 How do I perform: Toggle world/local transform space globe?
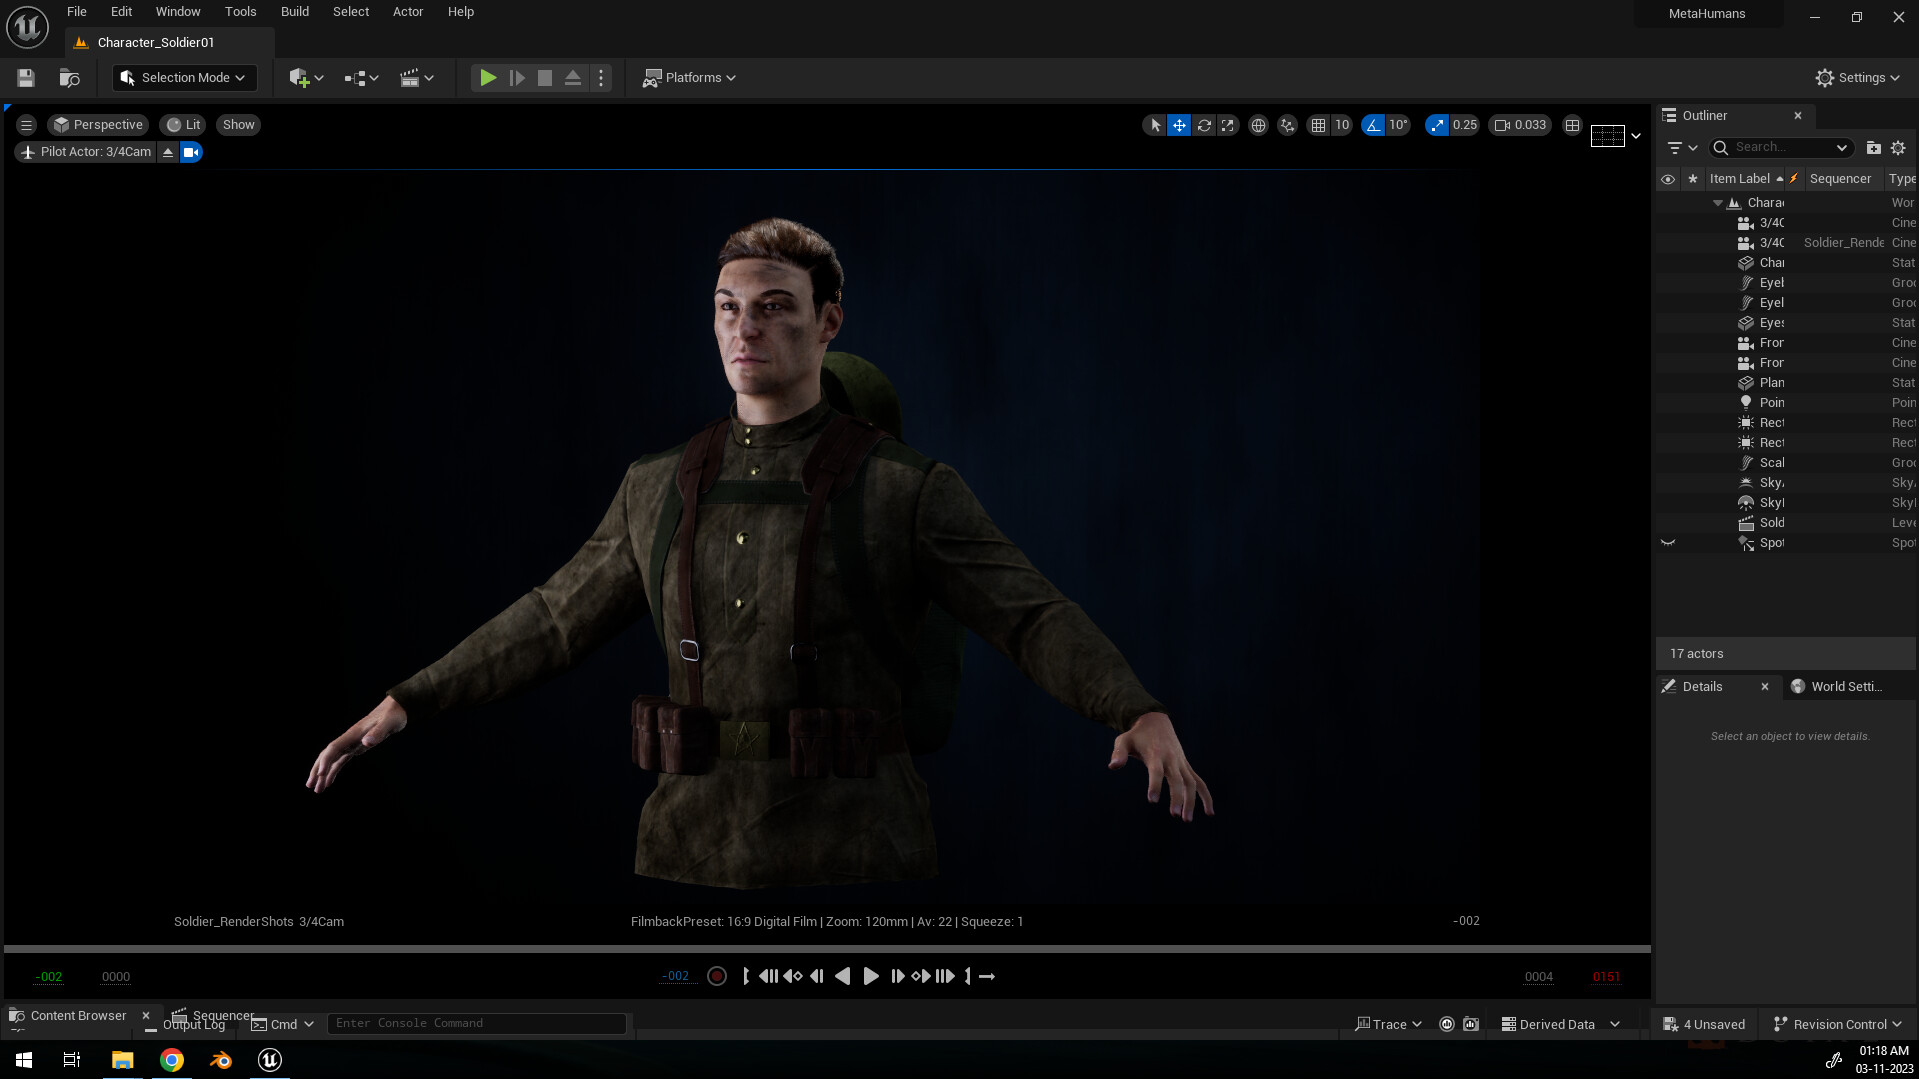(x=1258, y=125)
